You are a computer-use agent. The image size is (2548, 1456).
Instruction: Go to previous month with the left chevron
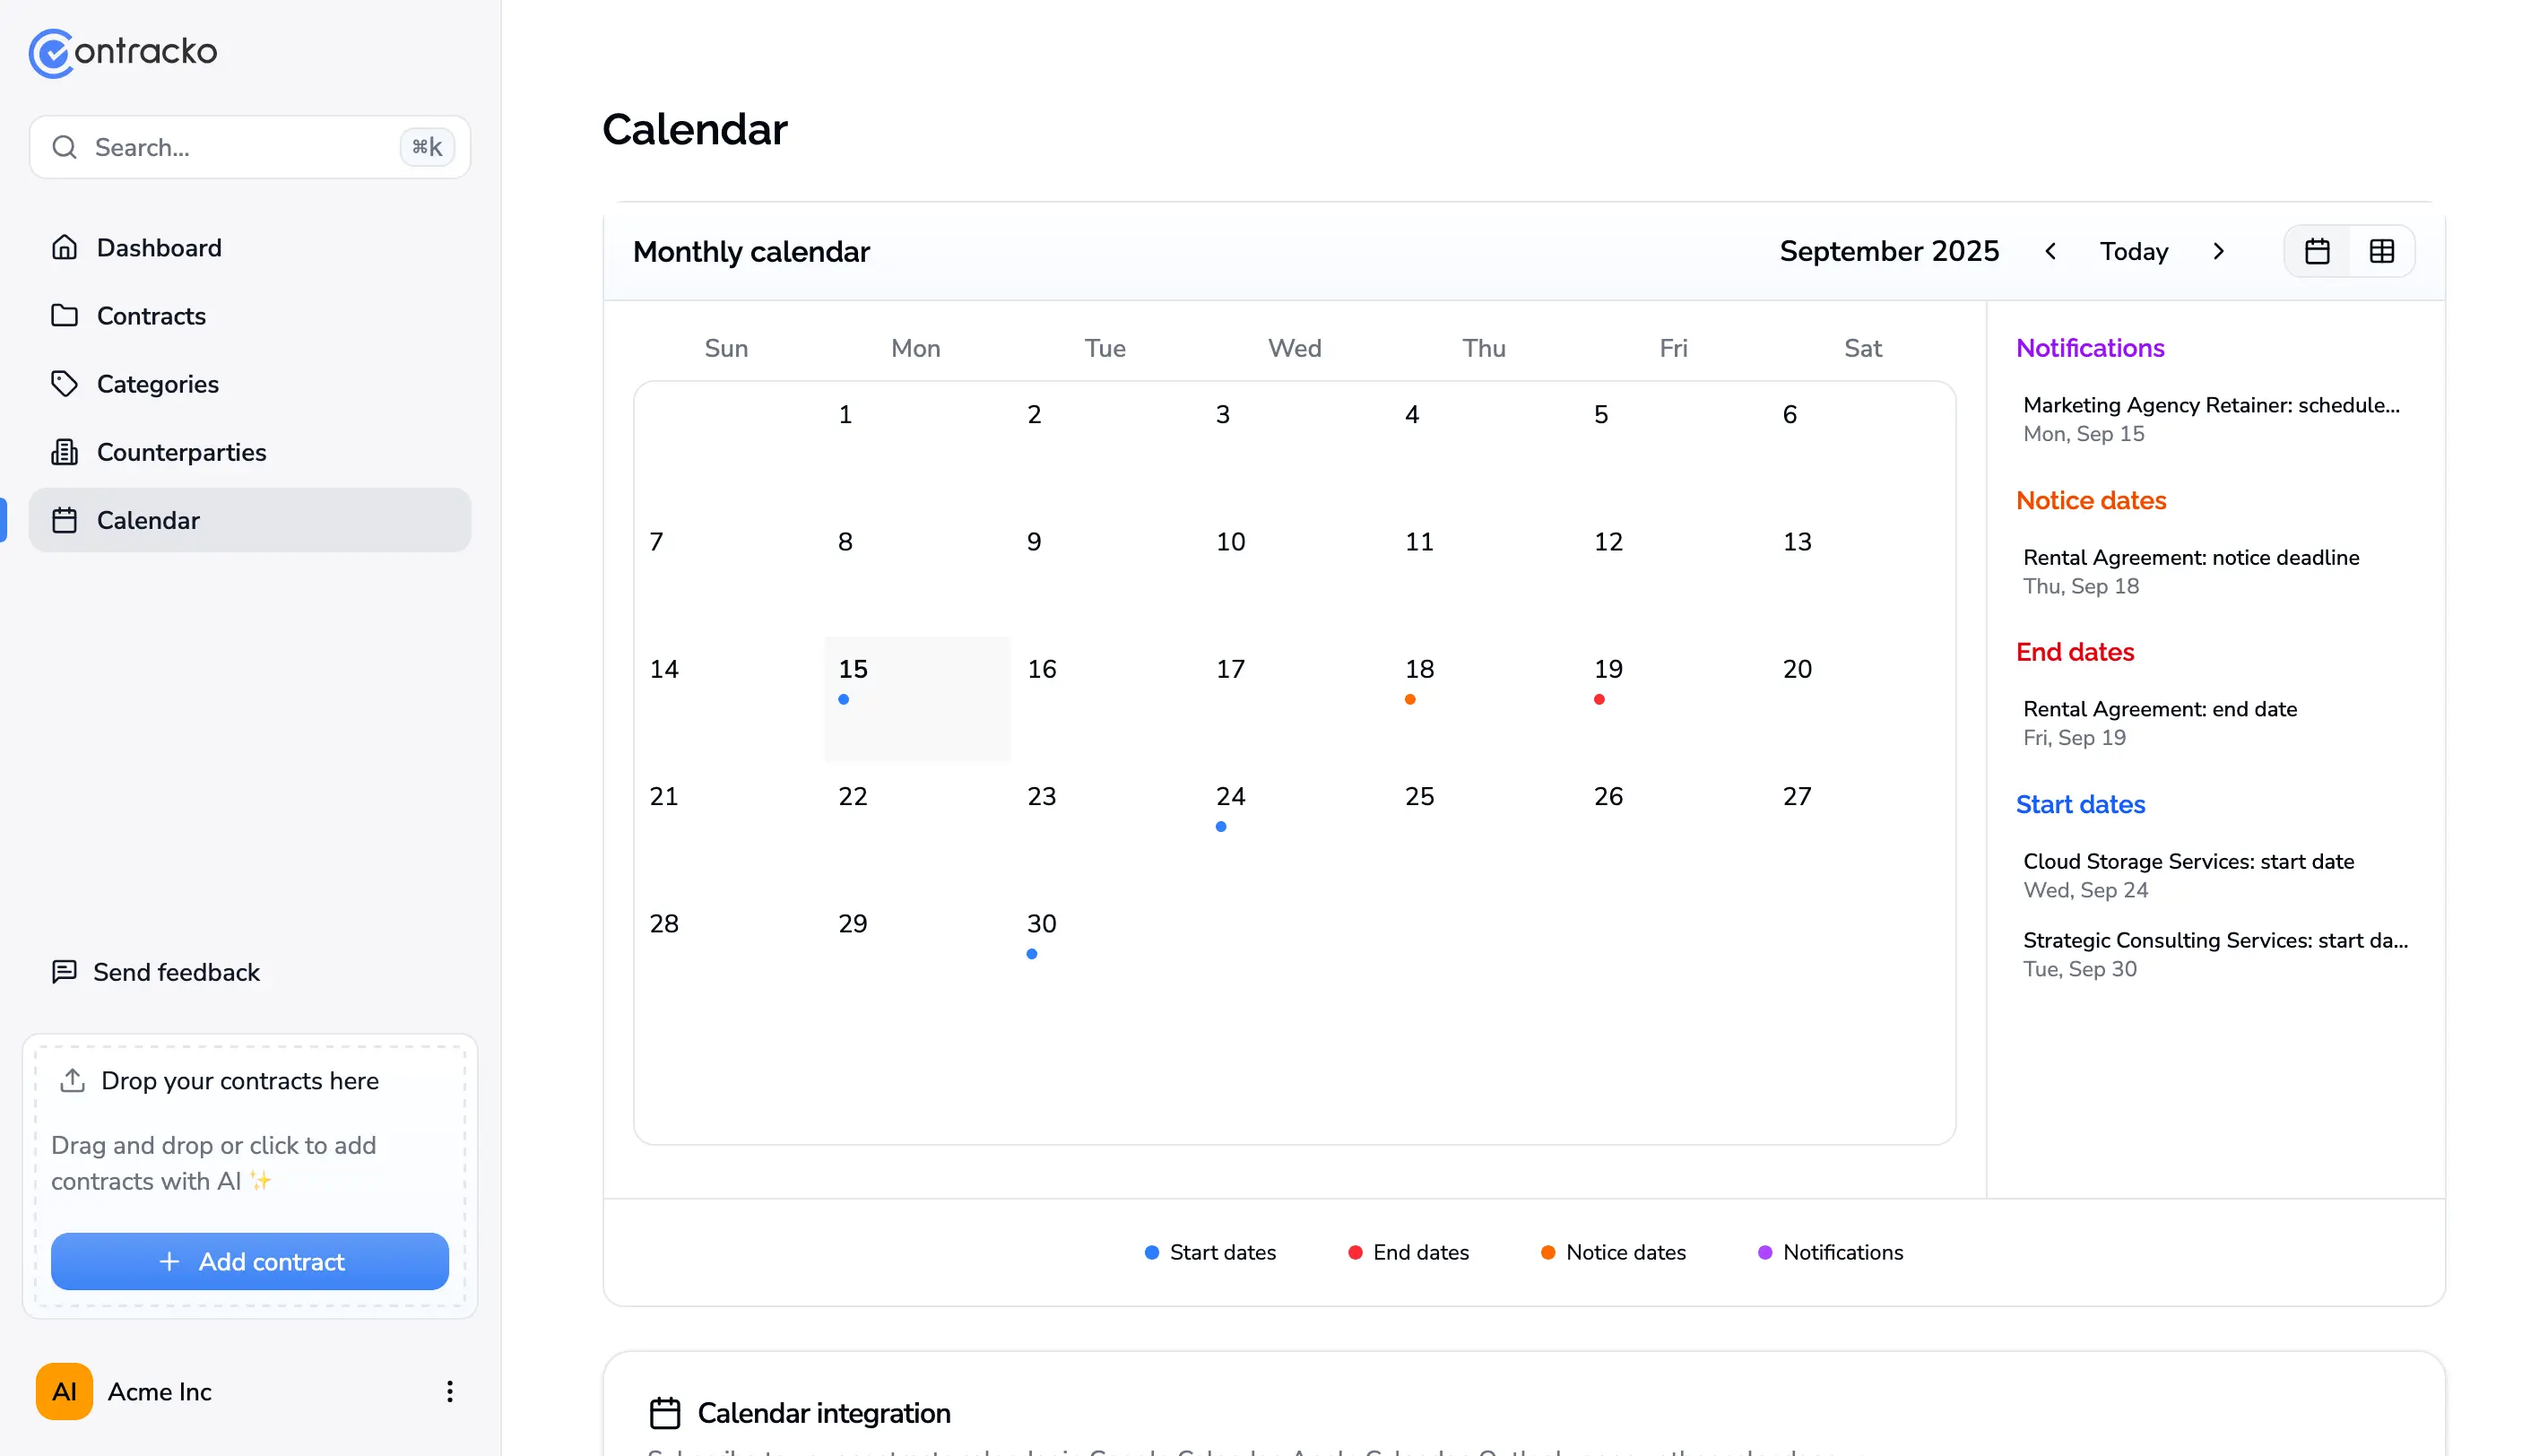click(x=2050, y=251)
